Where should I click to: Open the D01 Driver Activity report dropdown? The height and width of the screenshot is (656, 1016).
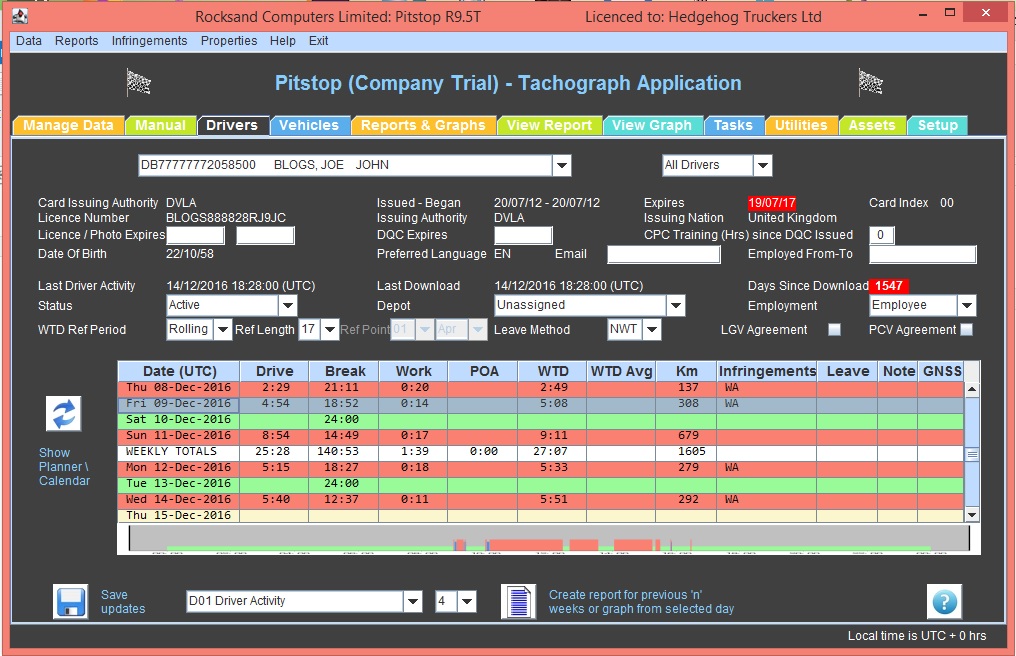pyautogui.click(x=413, y=602)
